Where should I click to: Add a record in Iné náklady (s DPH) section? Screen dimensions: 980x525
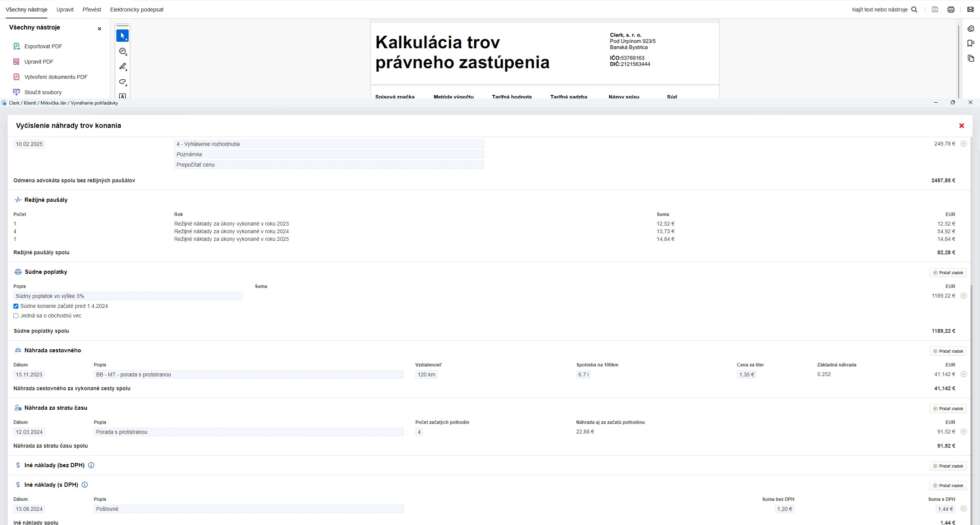[948, 486]
